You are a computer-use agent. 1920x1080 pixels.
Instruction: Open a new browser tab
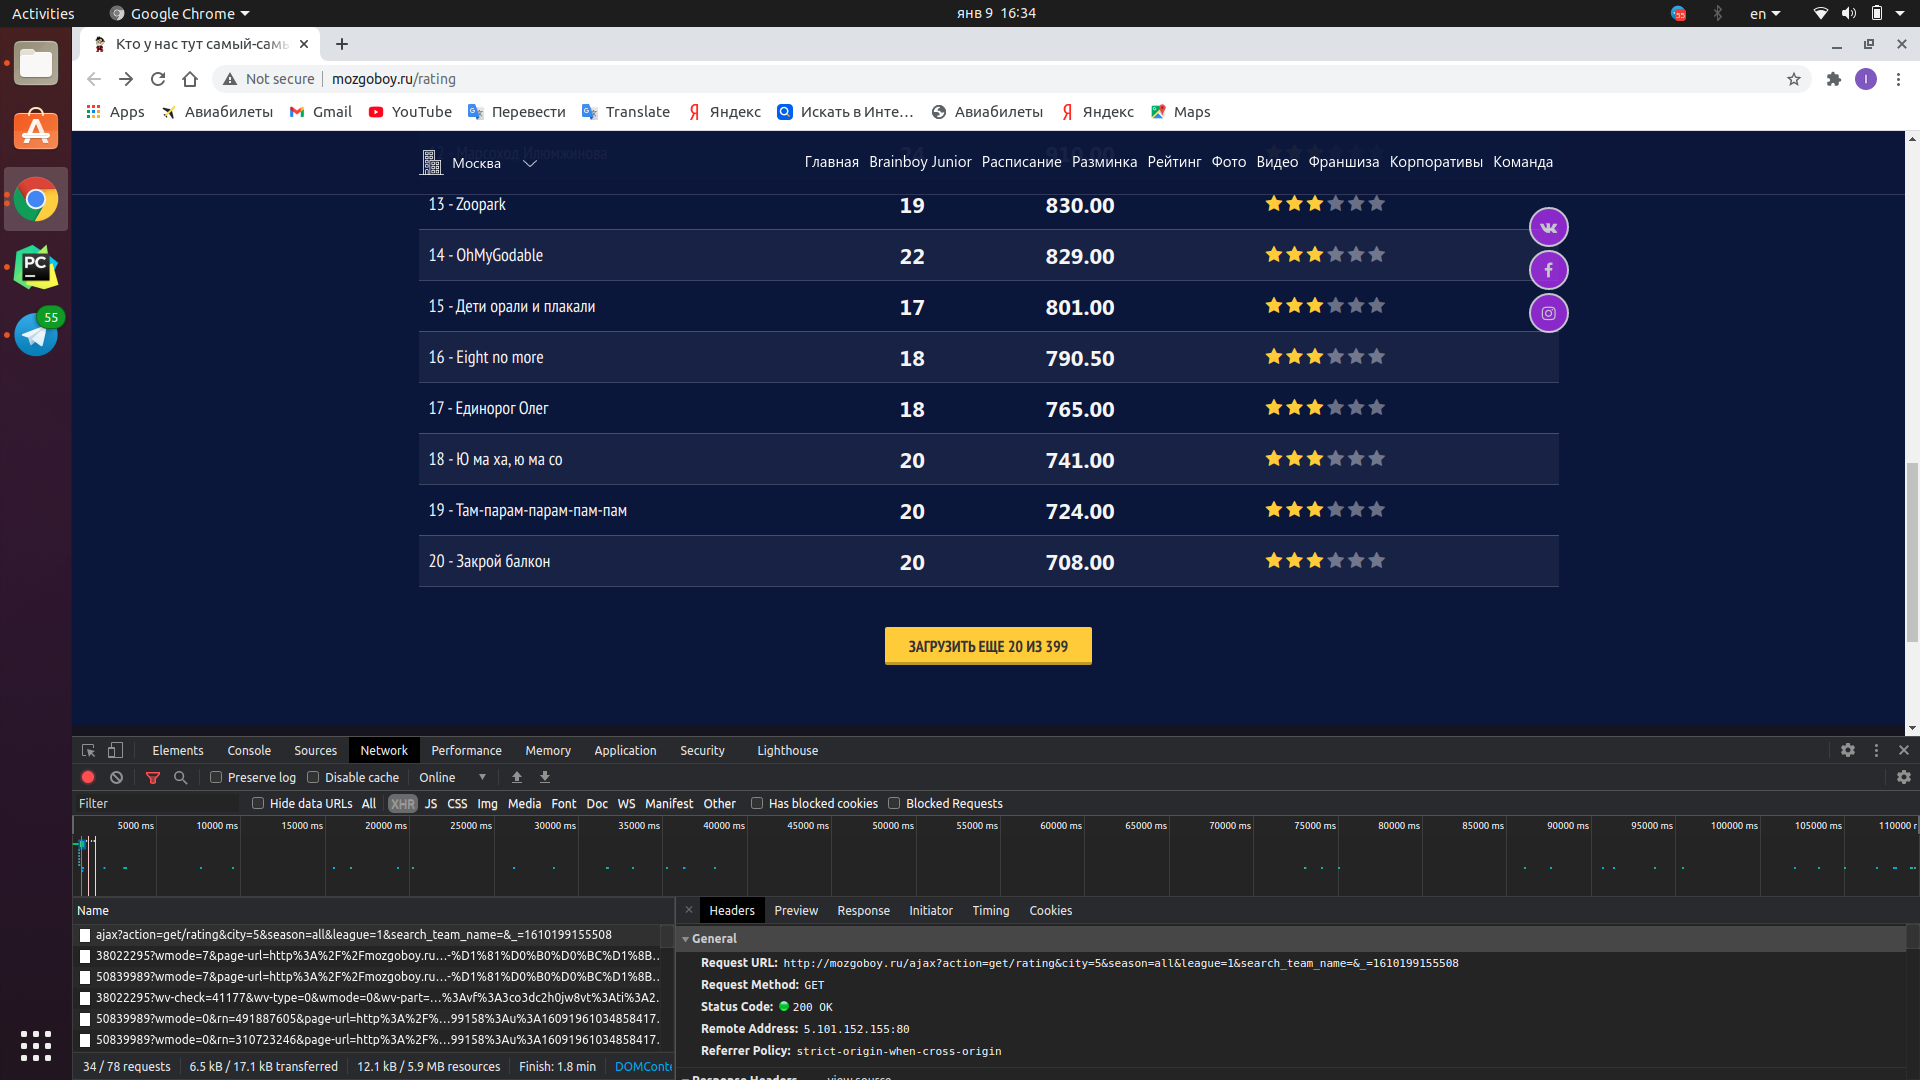[342, 44]
